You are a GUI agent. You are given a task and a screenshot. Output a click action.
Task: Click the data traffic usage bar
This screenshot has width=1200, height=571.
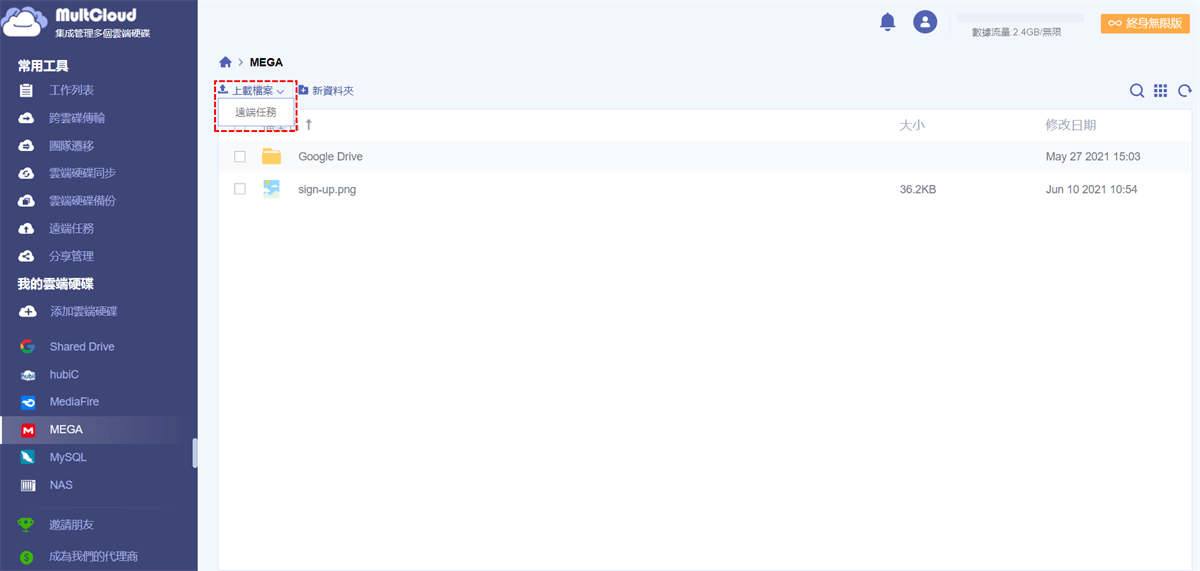(1021, 18)
